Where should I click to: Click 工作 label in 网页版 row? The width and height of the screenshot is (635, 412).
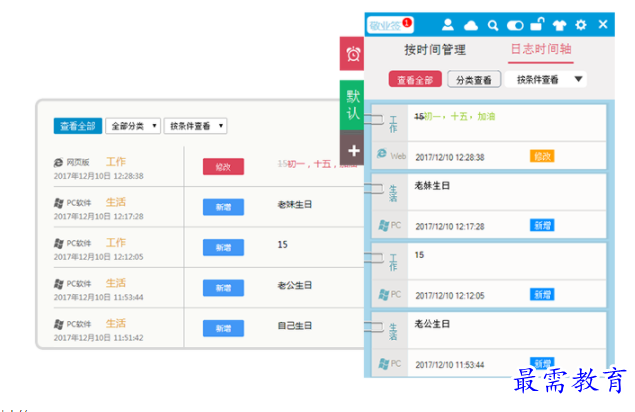116,162
